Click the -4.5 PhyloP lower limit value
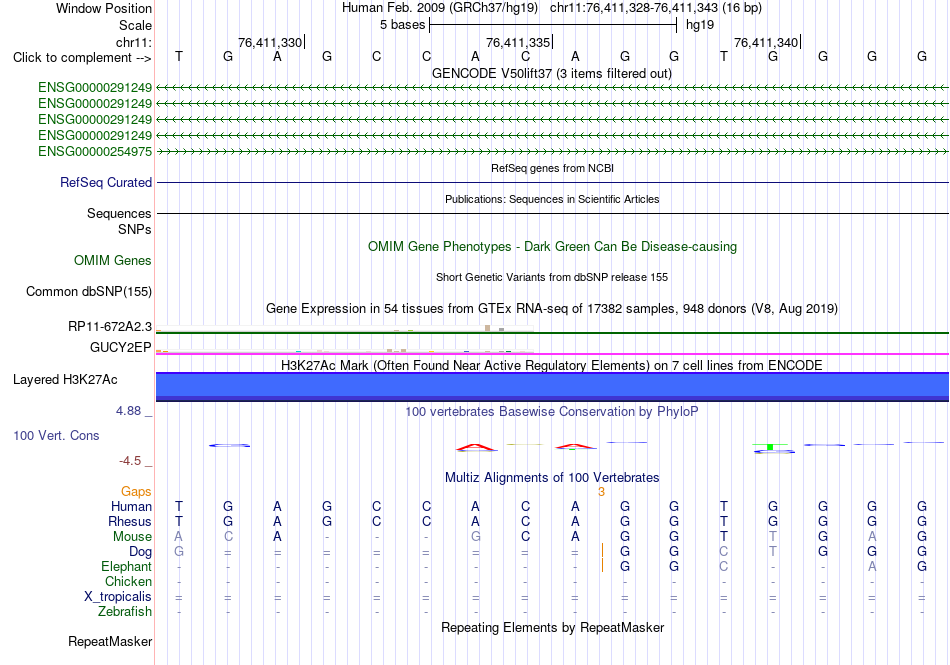This screenshot has width=950, height=665. 130,461
